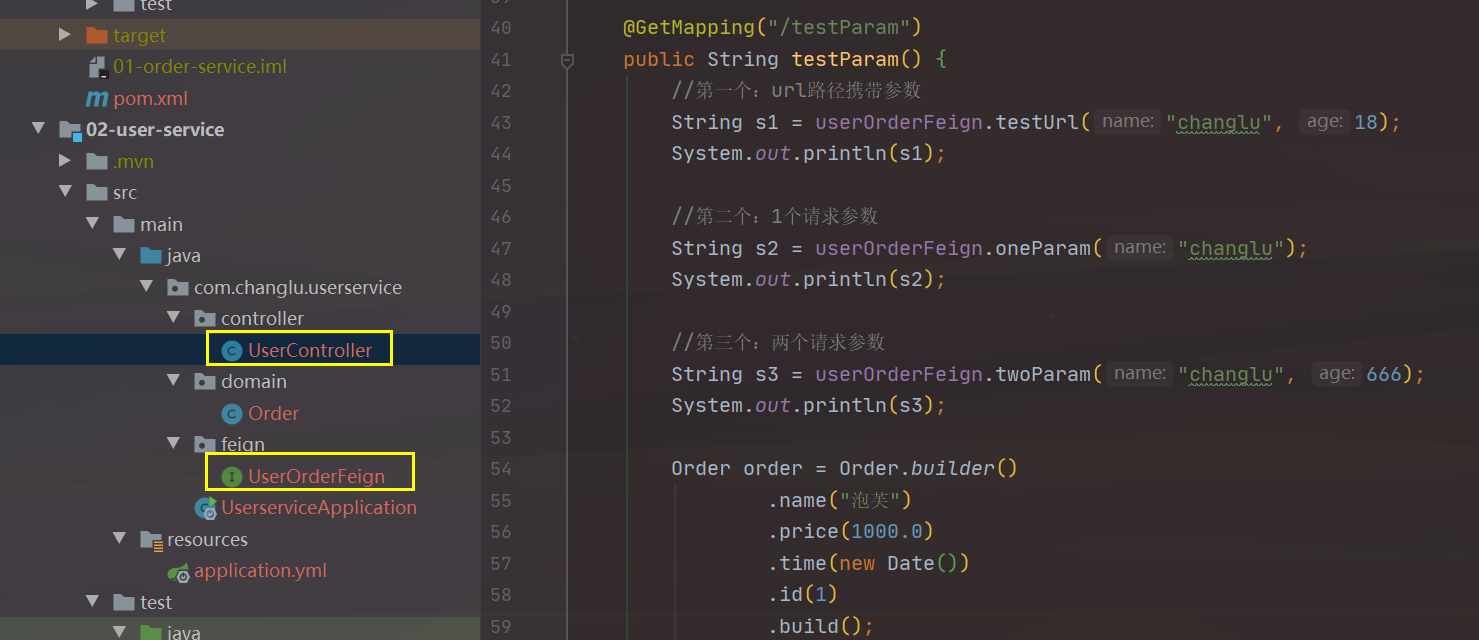Click line number 40 in the gutter
Screen dimensions: 1479x640
tap(500, 27)
